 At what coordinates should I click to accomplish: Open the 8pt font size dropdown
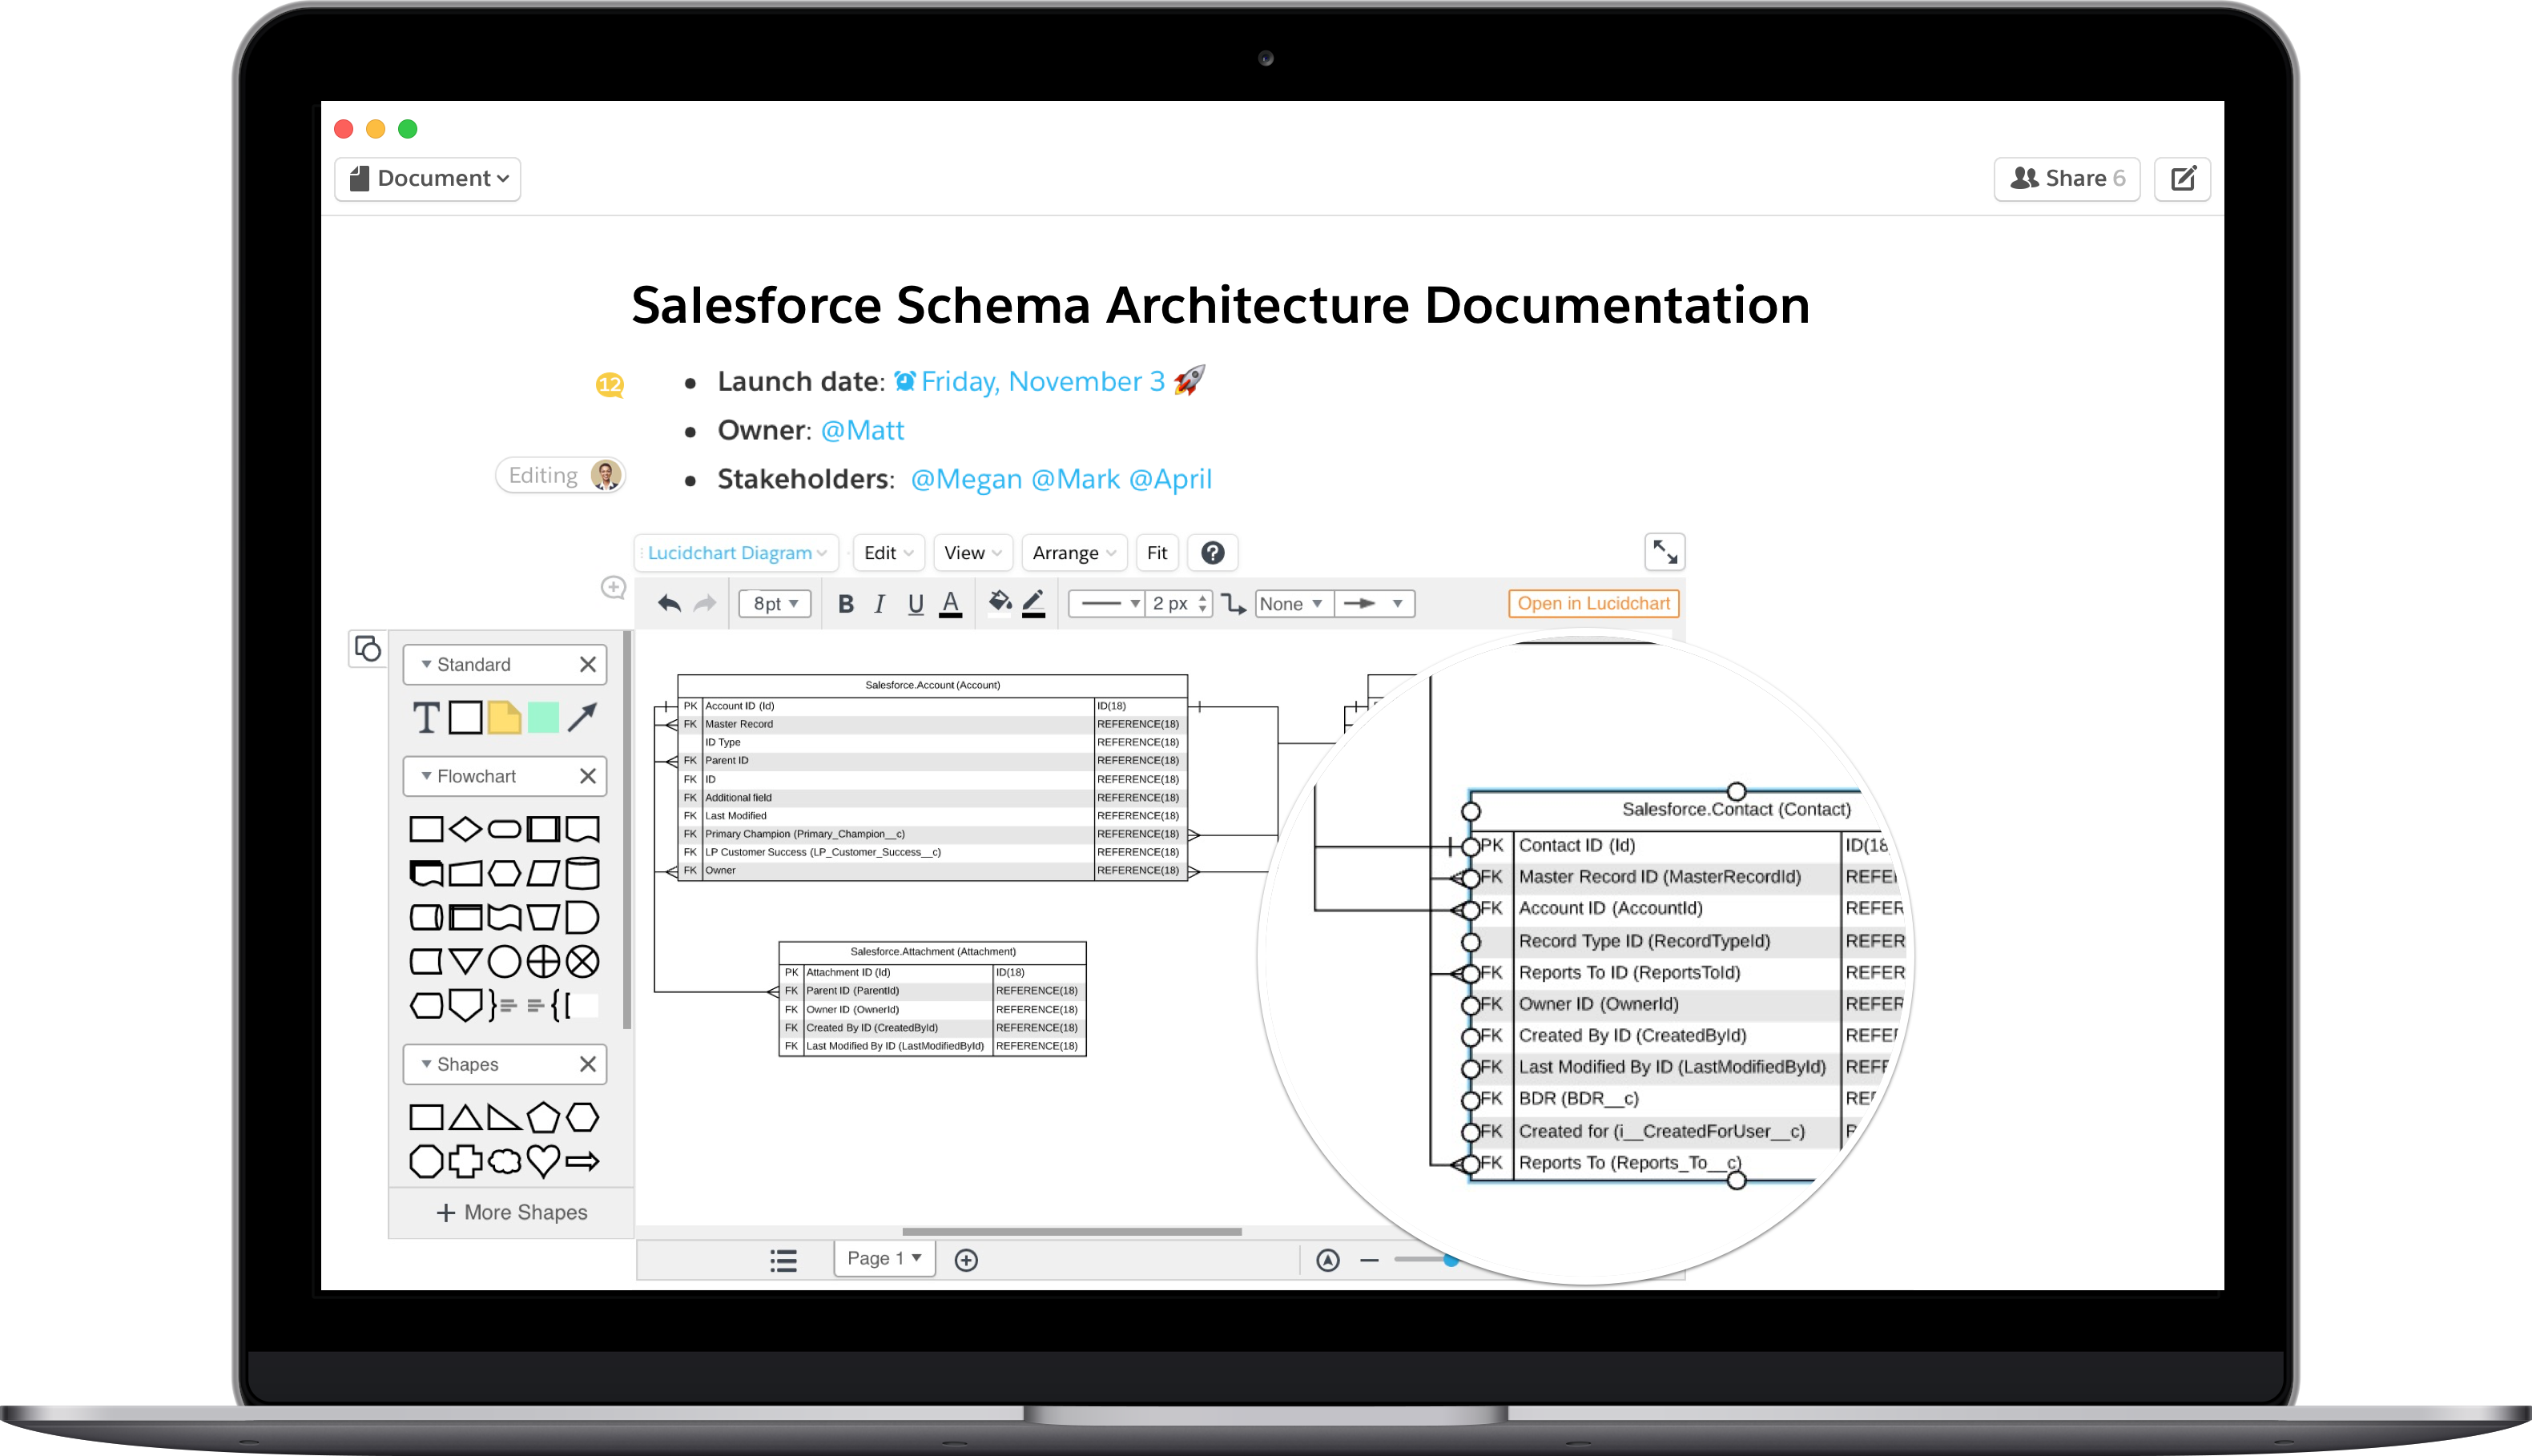tap(775, 604)
